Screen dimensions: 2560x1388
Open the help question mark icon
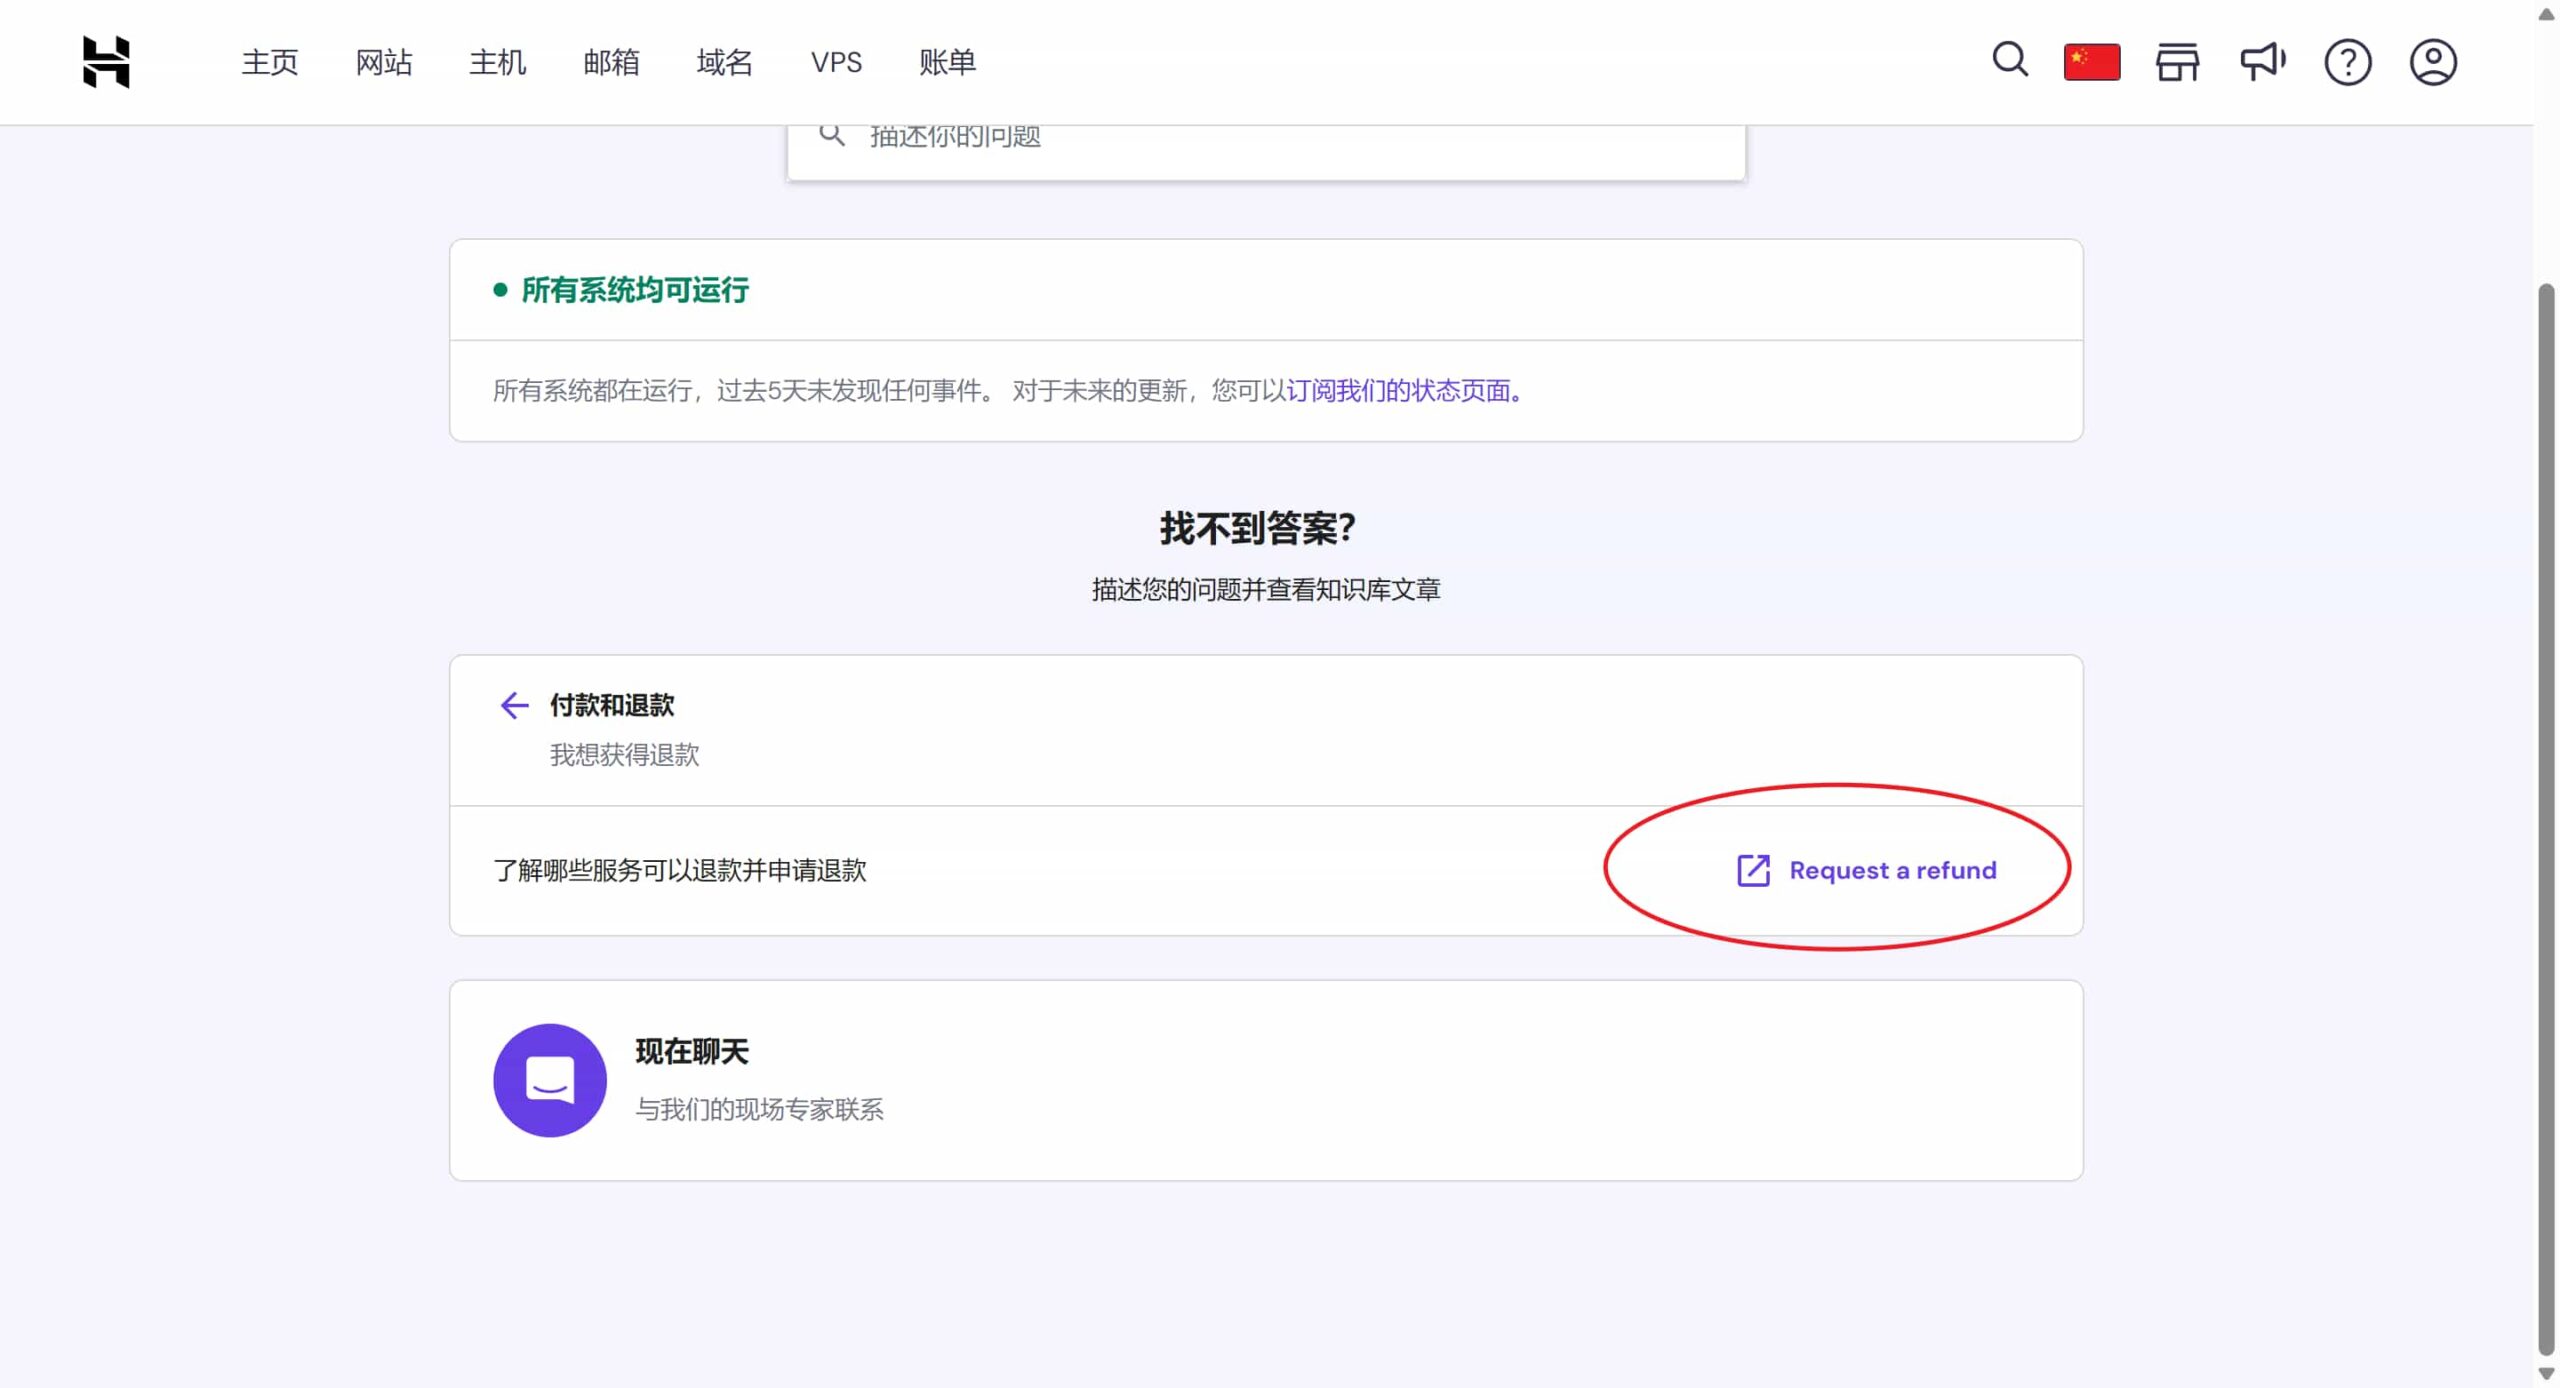pyautogui.click(x=2347, y=62)
